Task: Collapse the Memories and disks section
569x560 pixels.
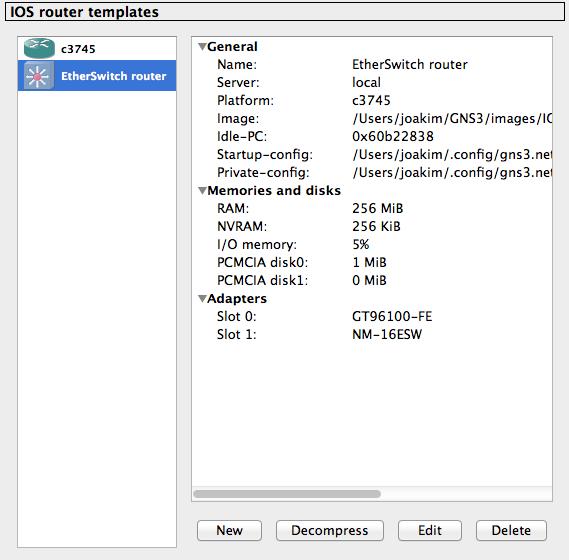Action: click(202, 191)
